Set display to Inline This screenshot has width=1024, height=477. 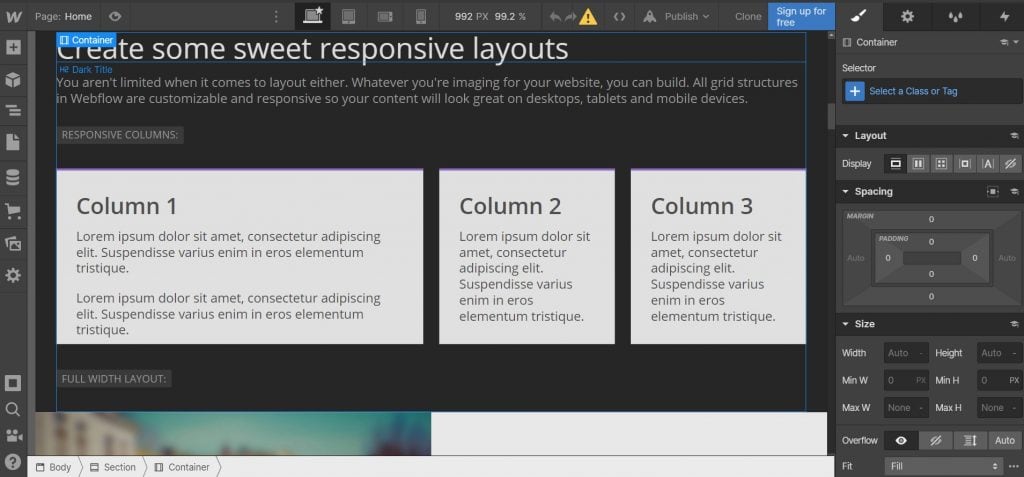tap(987, 163)
